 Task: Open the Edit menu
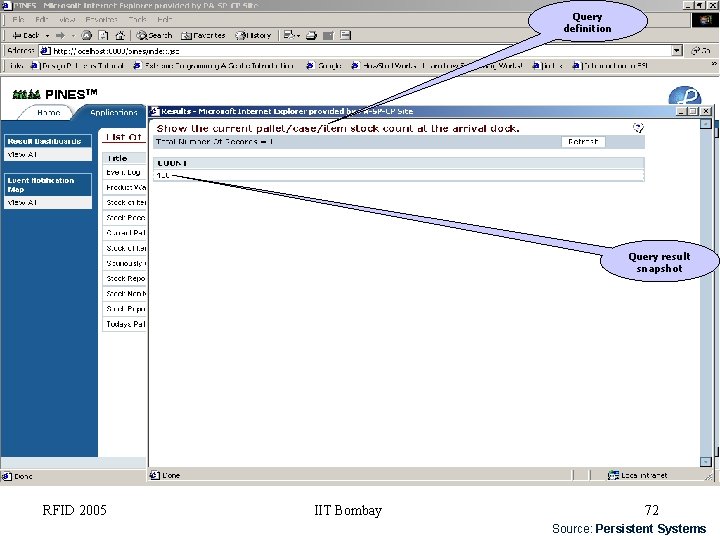pos(42,19)
